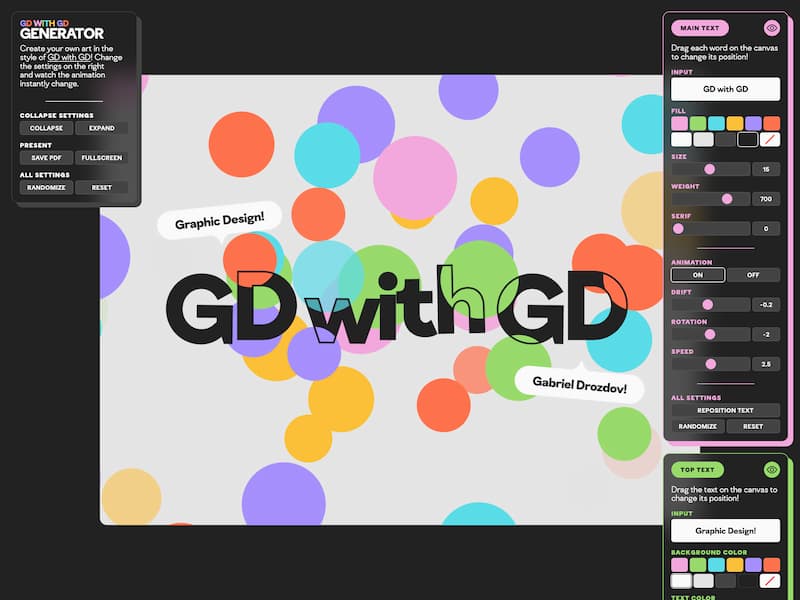Expand all settings panels
This screenshot has width=800, height=600.
point(101,128)
